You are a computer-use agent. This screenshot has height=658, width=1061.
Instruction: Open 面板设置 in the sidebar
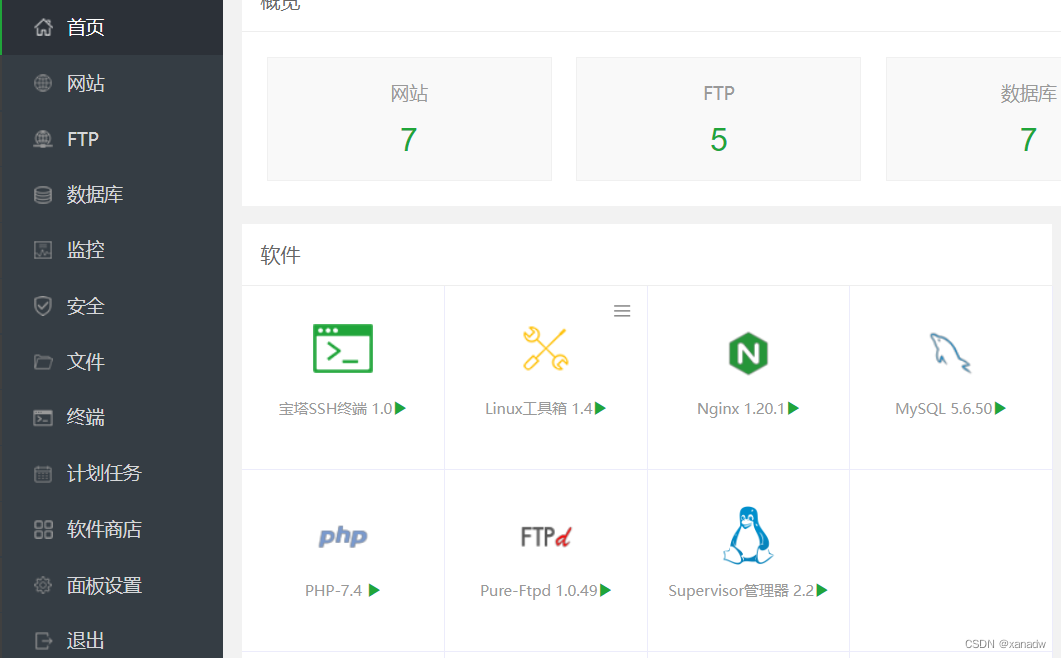pos(104,585)
